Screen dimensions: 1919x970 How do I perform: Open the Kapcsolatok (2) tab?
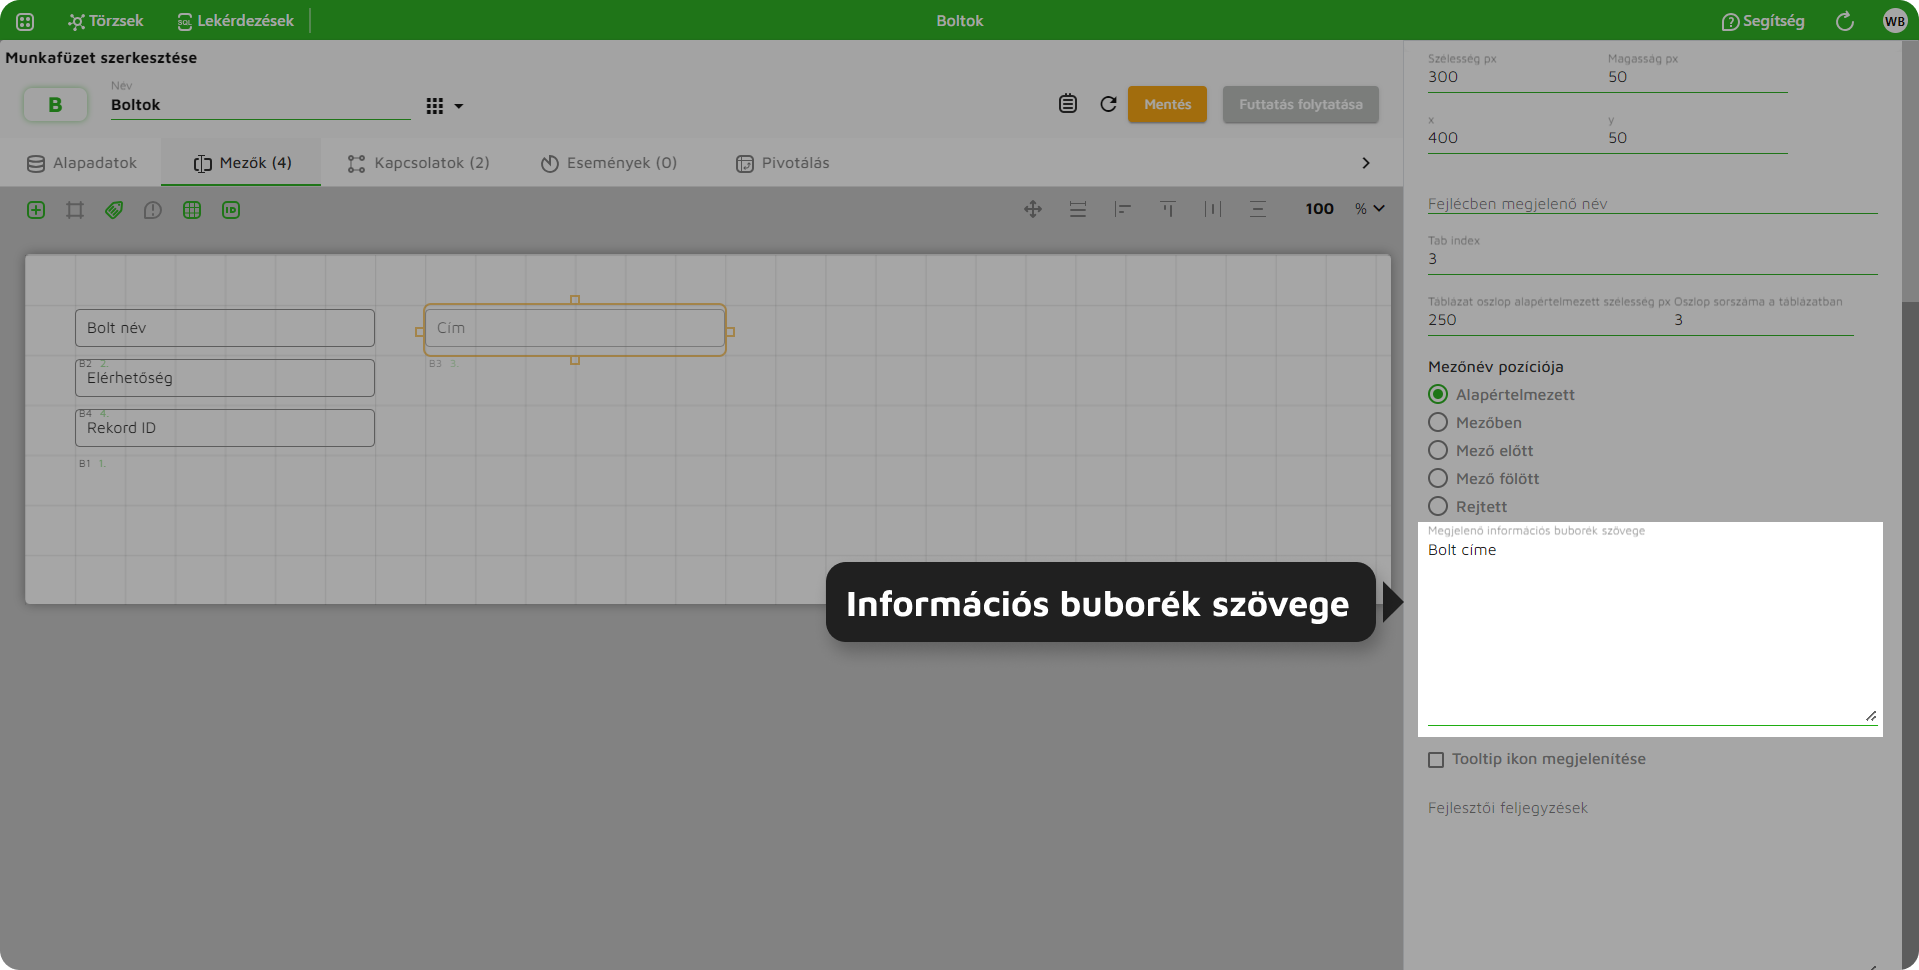pyautogui.click(x=418, y=163)
